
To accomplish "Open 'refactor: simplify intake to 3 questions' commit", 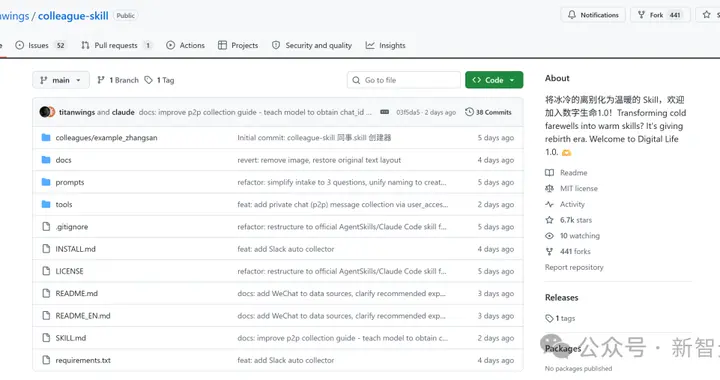I will pyautogui.click(x=342, y=182).
